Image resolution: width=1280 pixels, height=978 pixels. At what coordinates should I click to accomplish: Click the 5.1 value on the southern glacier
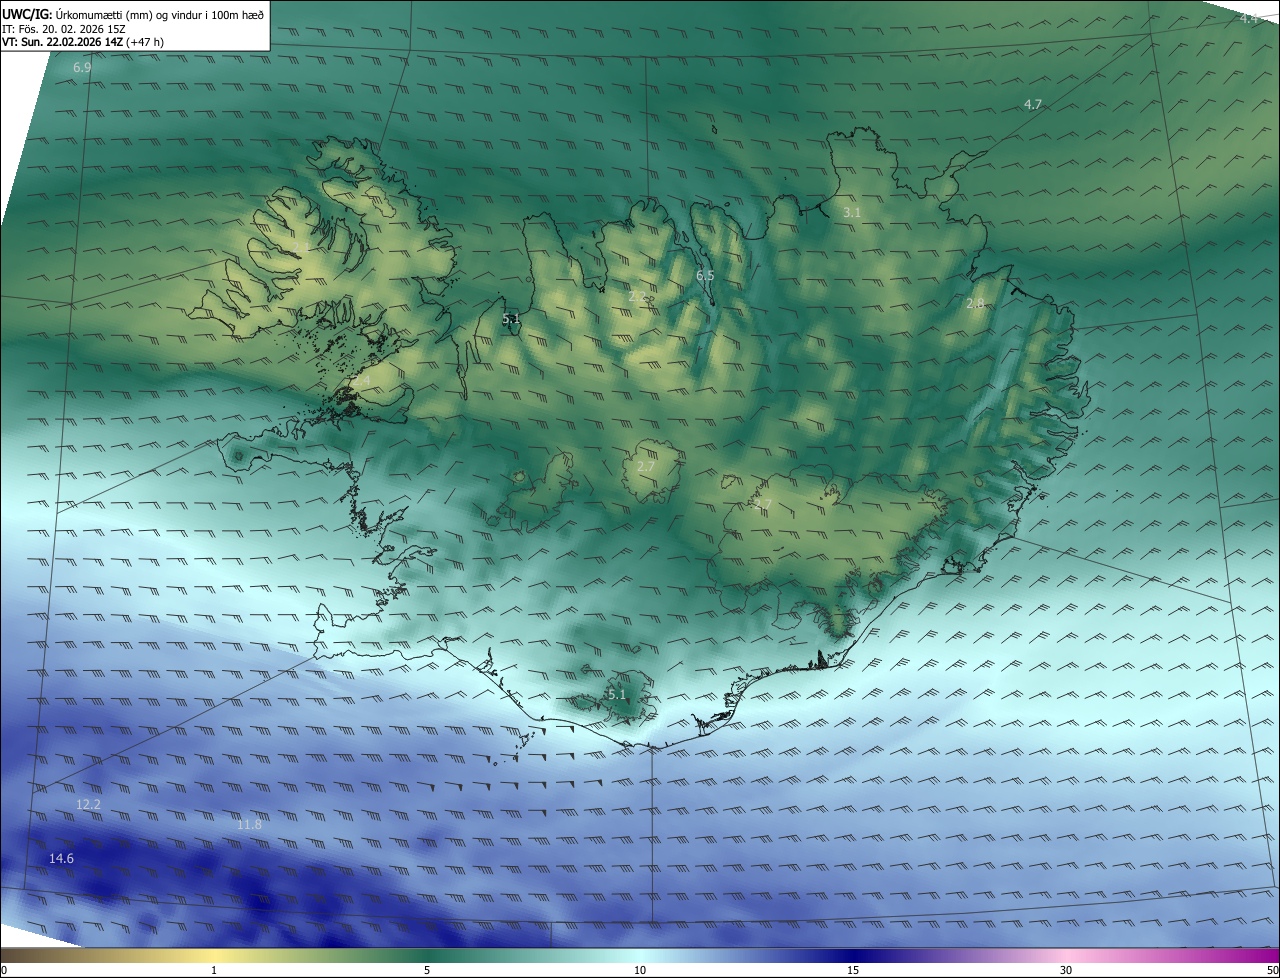click(x=616, y=694)
